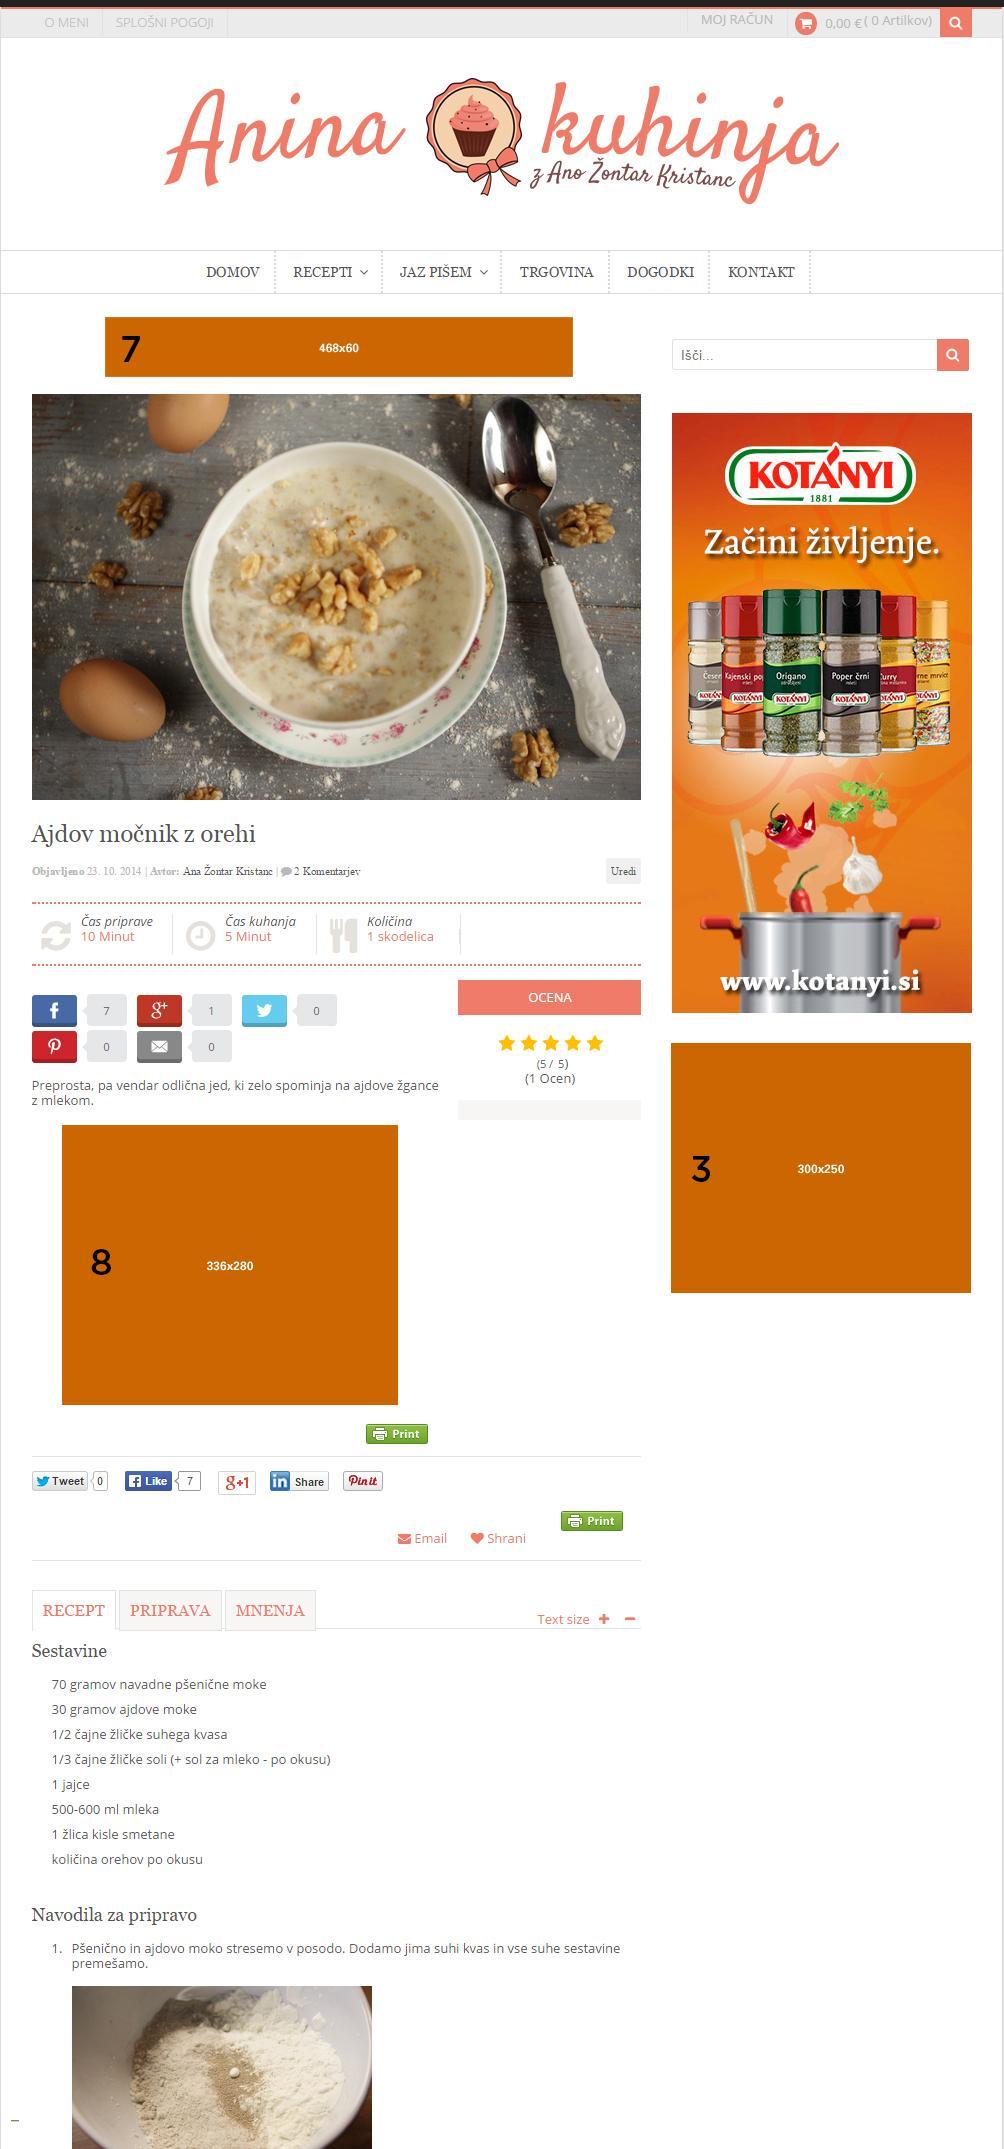
Task: Expand the JAZ PIŠEM menu dropdown
Action: [x=443, y=272]
